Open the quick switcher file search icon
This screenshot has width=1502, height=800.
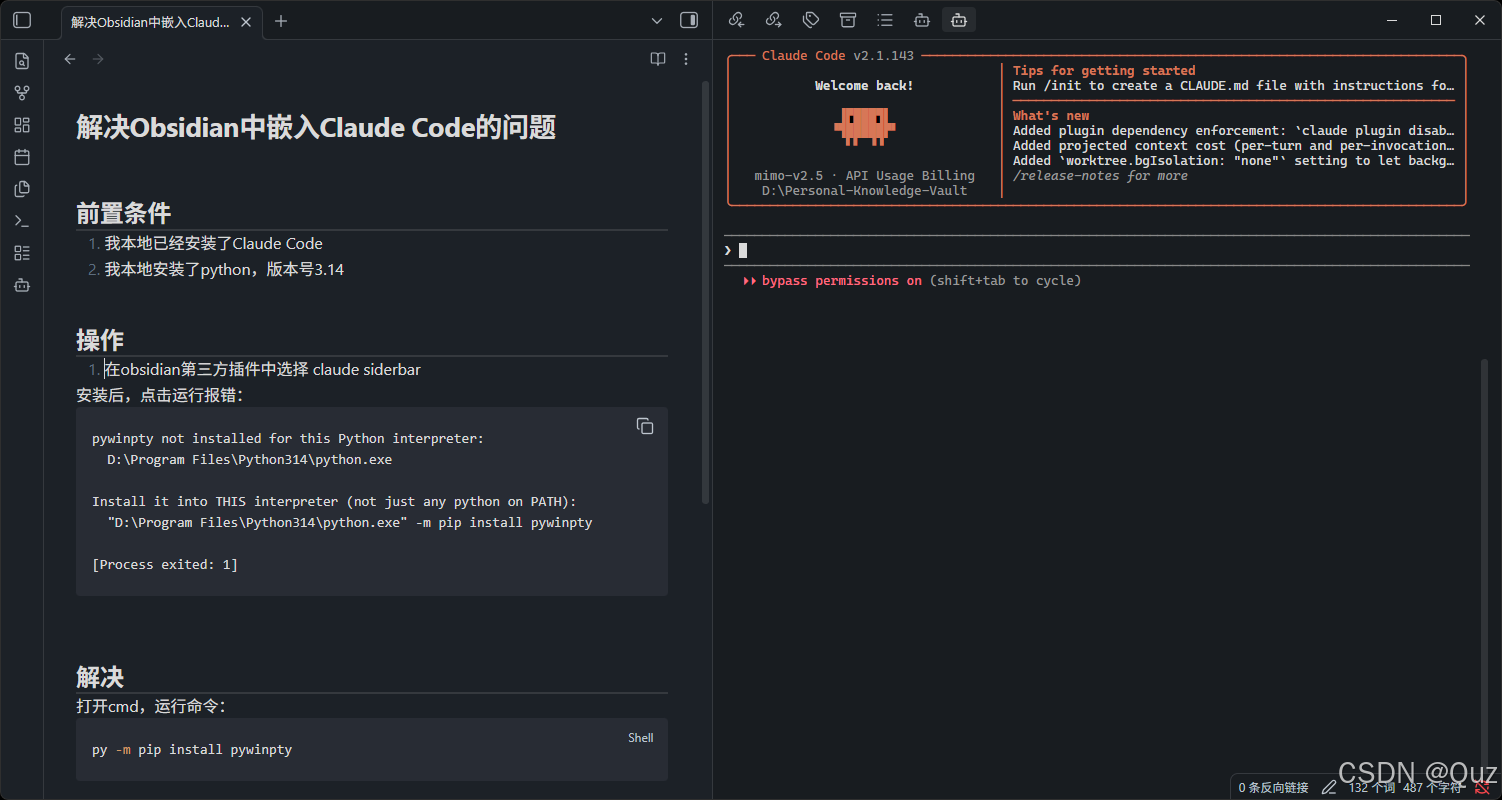[x=22, y=61]
